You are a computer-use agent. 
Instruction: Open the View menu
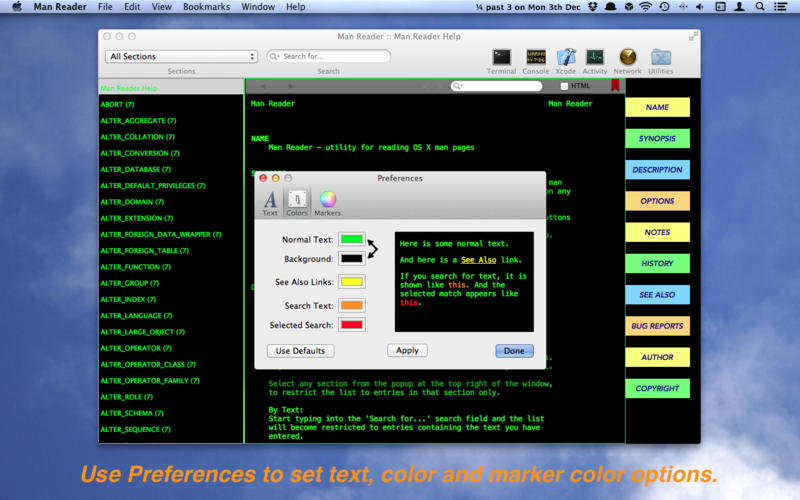click(x=161, y=7)
